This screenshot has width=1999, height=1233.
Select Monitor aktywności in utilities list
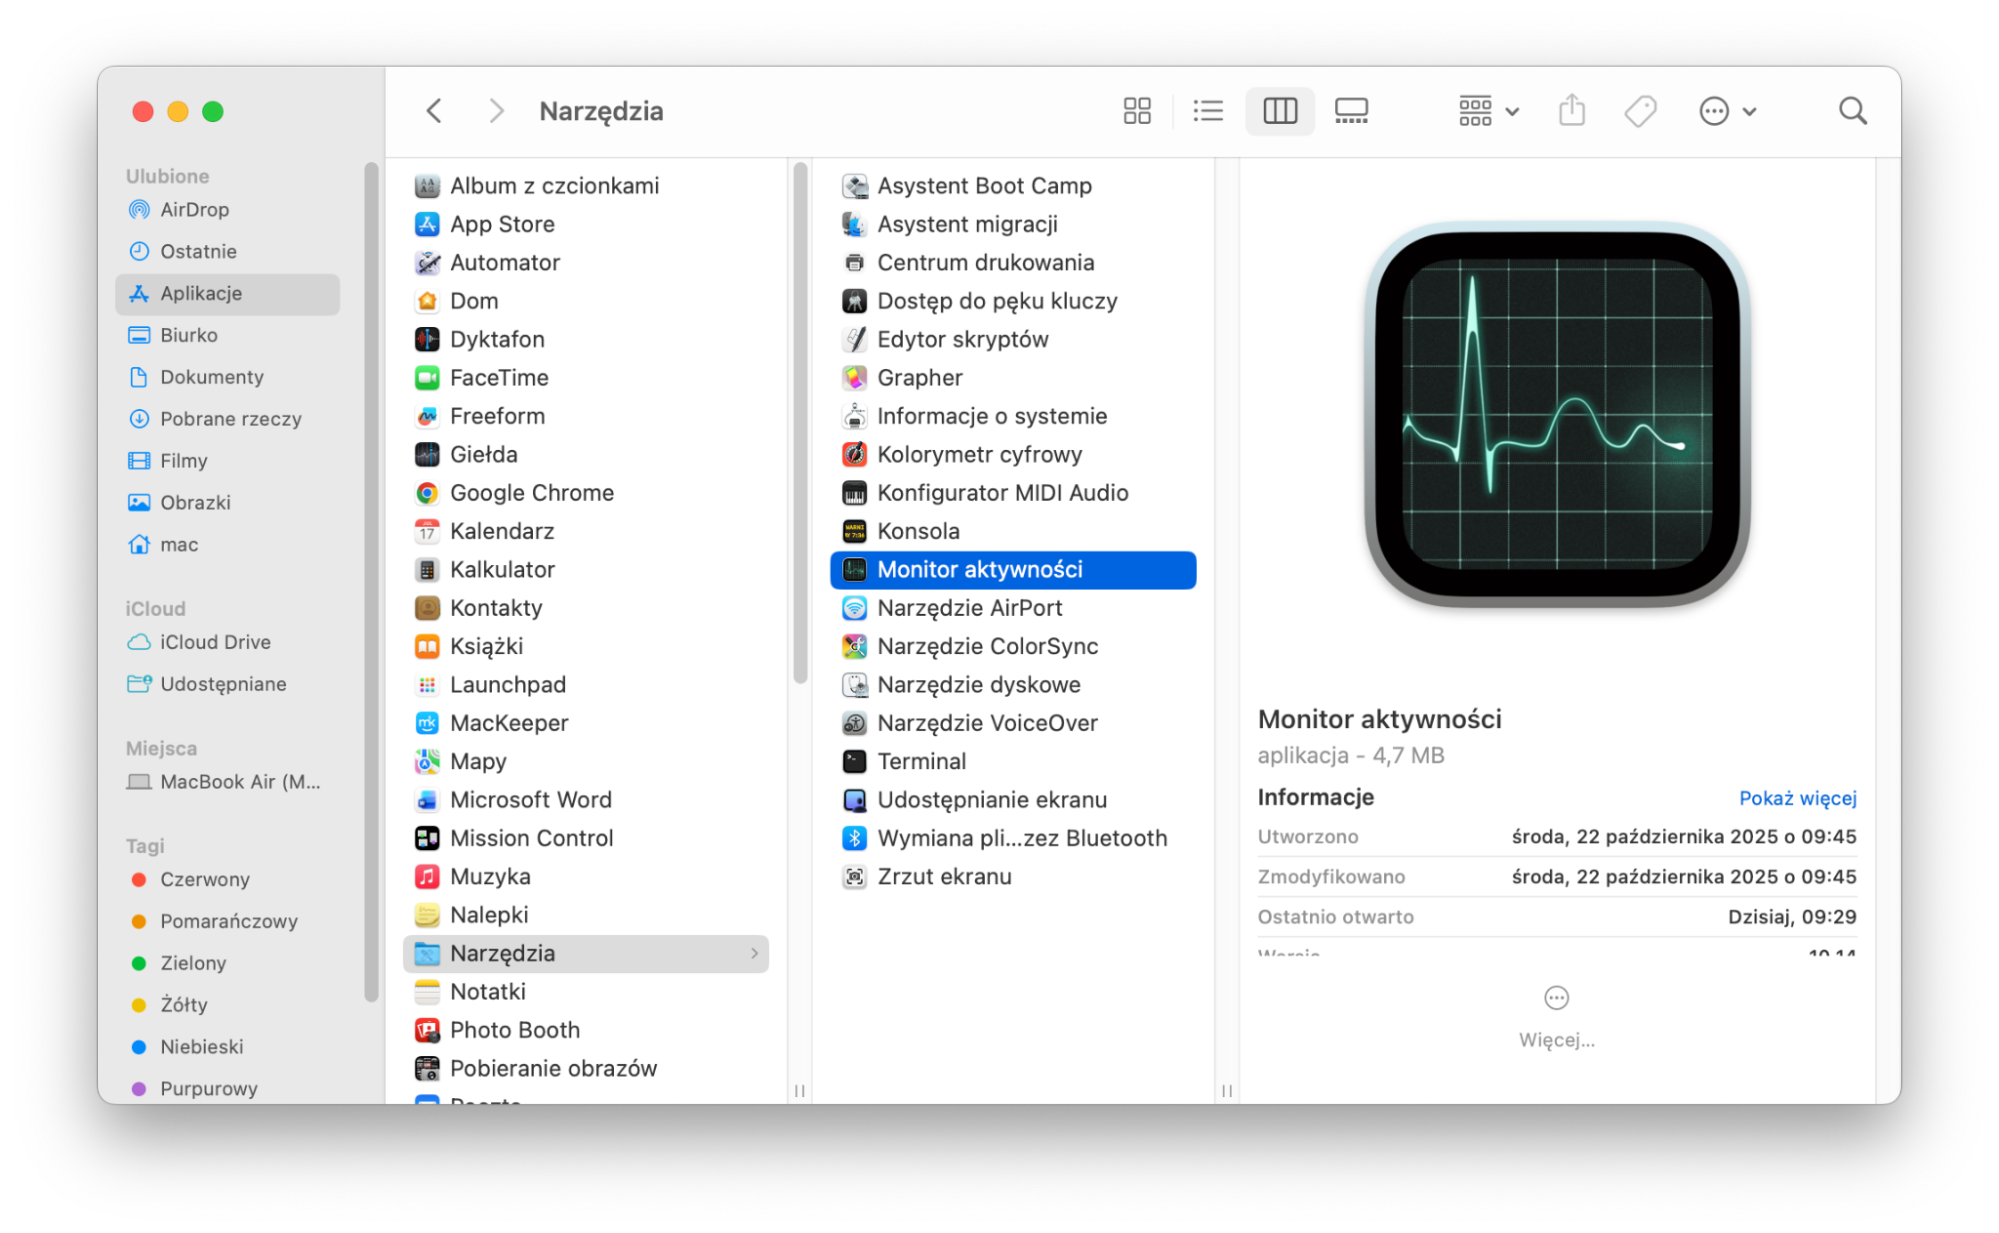(1013, 570)
